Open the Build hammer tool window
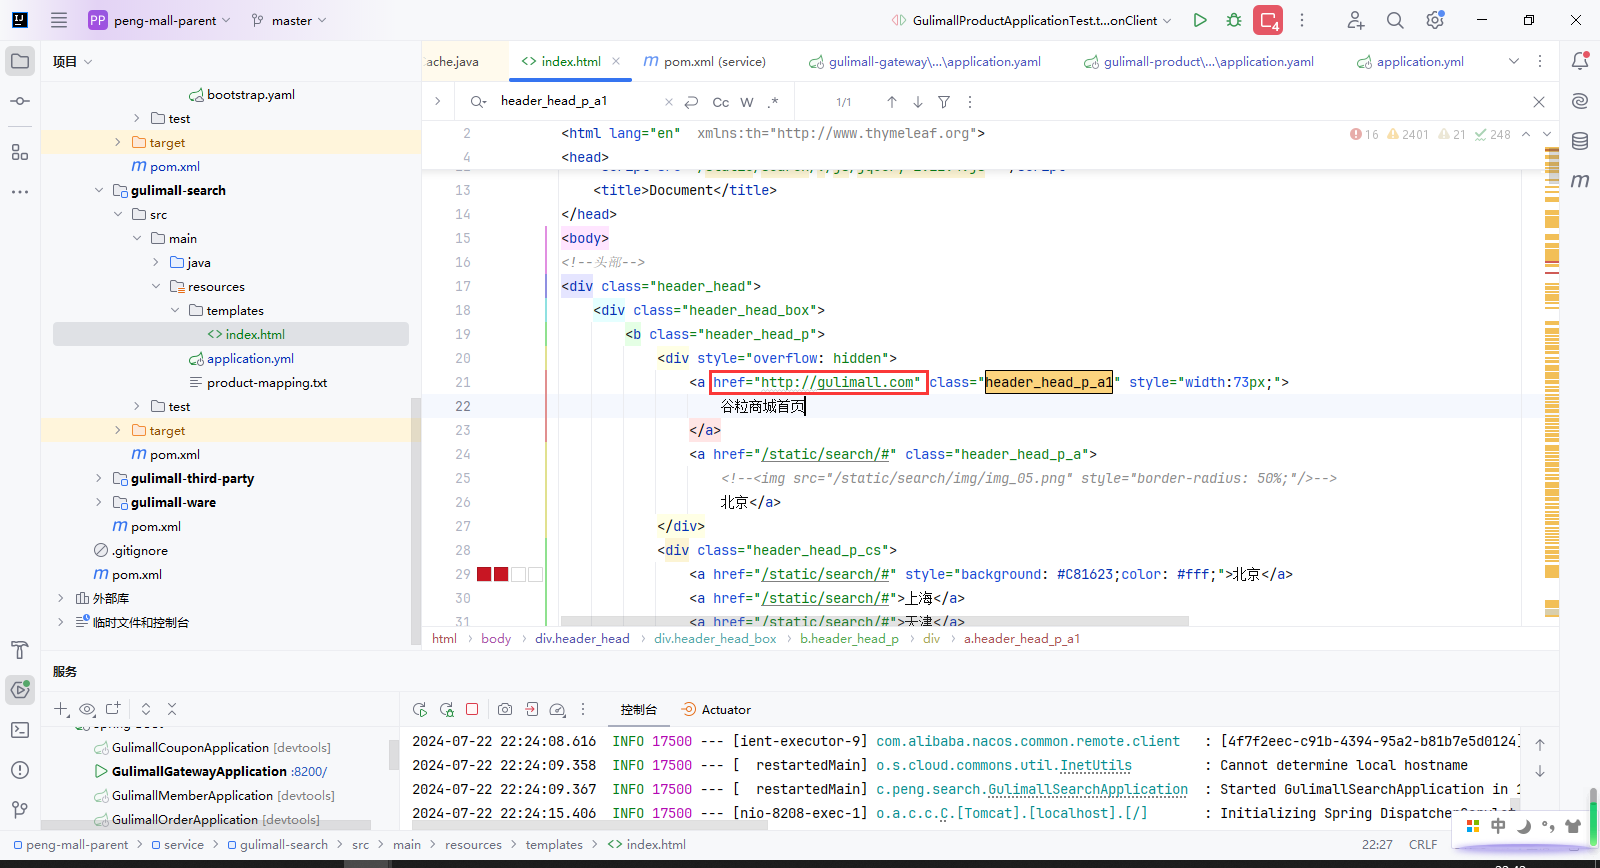This screenshot has width=1600, height=868. (20, 650)
